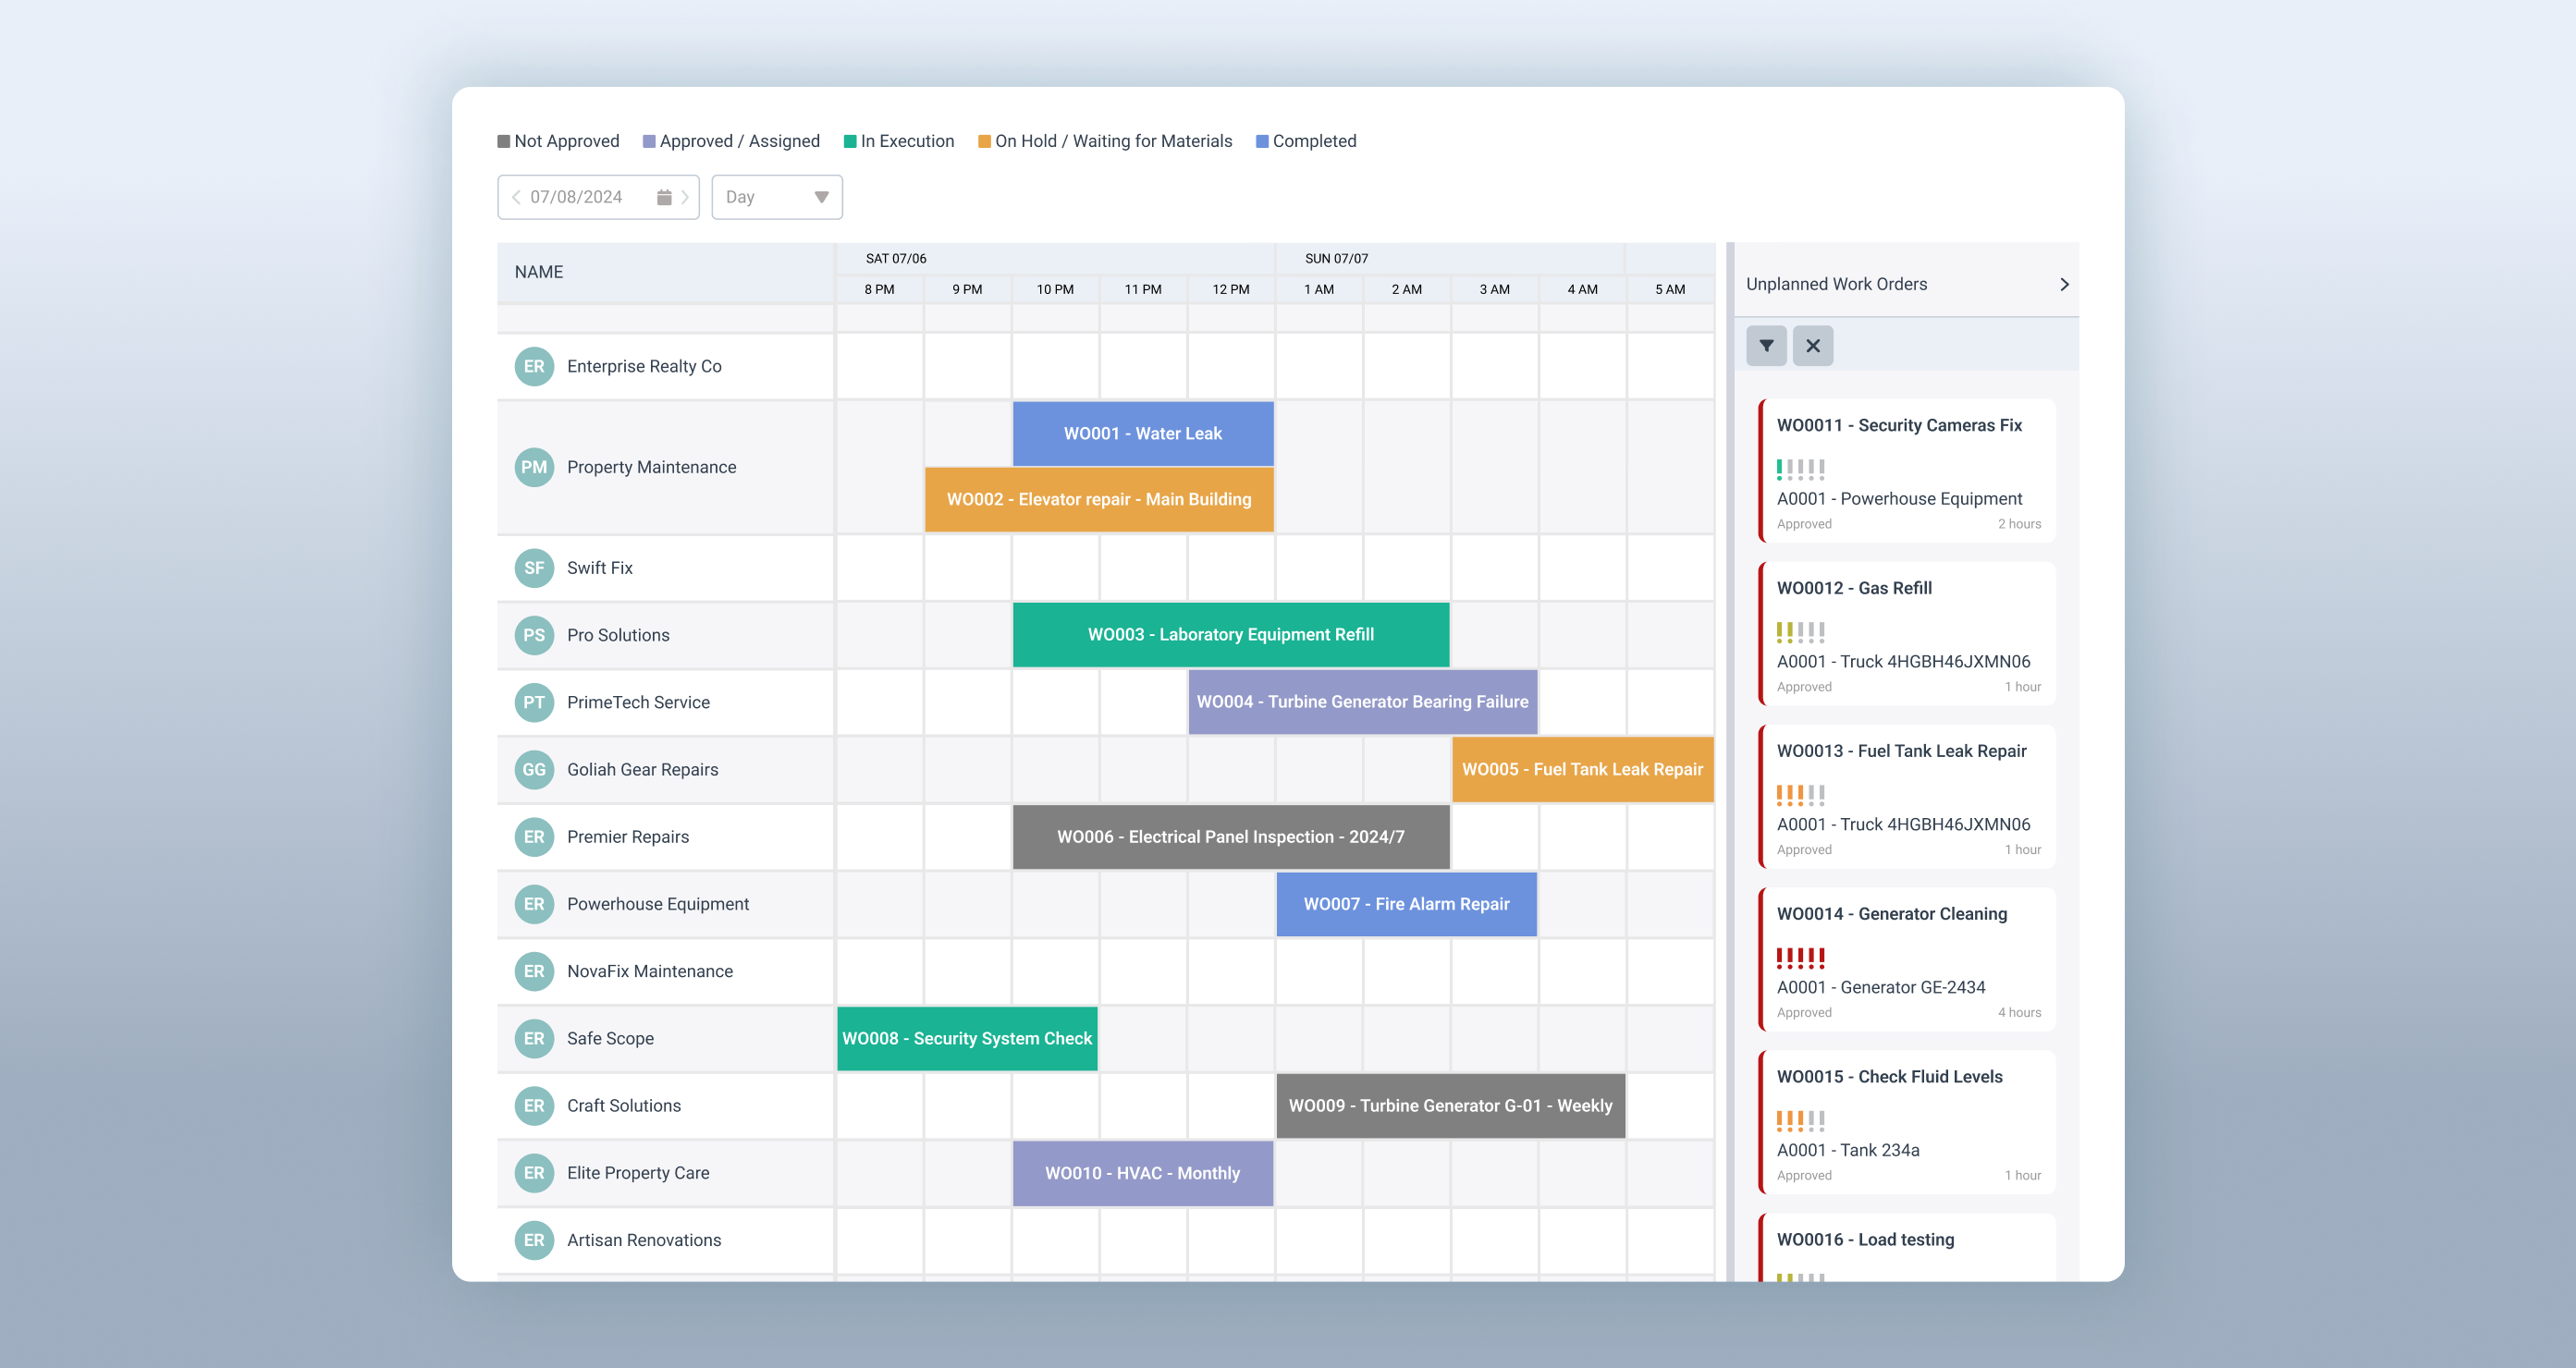2576x1368 pixels.
Task: Open WO003 Laboratory Equipment Refill bar
Action: click(x=1230, y=635)
